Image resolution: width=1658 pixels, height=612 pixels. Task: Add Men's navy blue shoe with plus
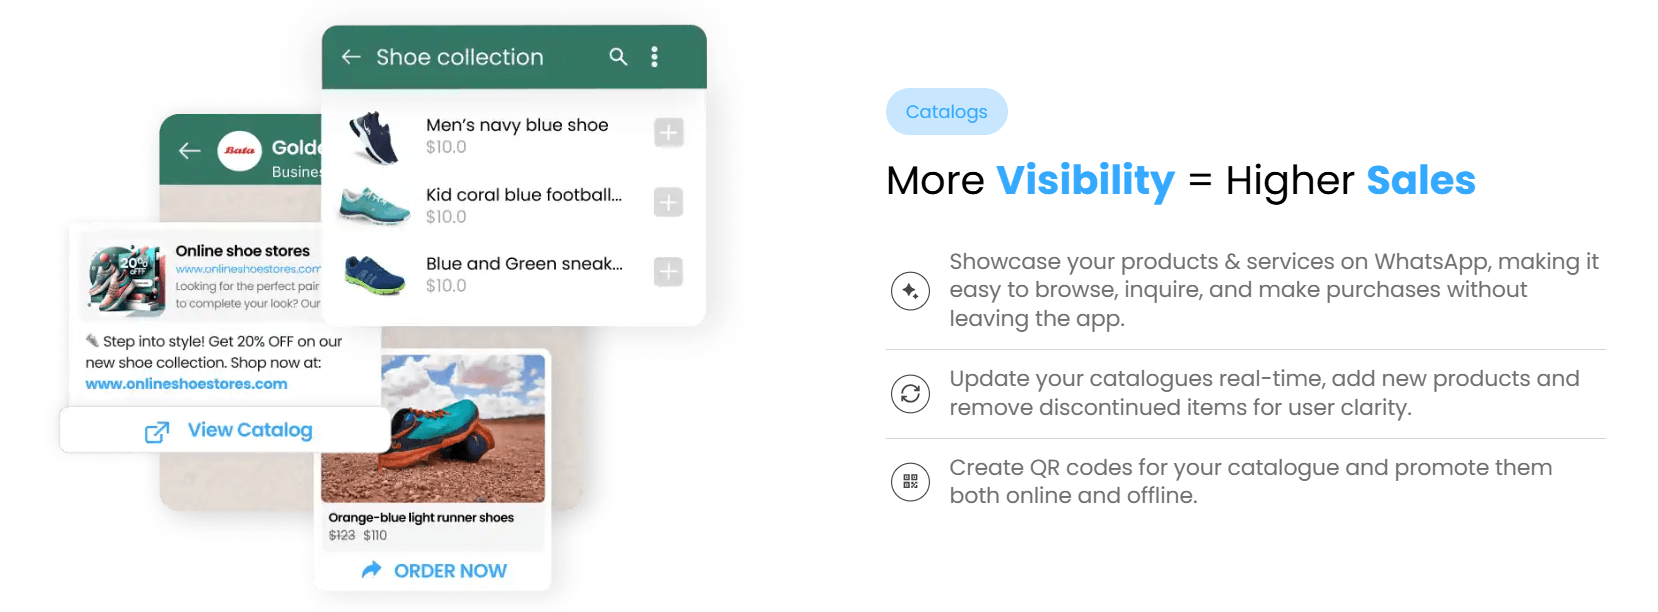point(668,133)
